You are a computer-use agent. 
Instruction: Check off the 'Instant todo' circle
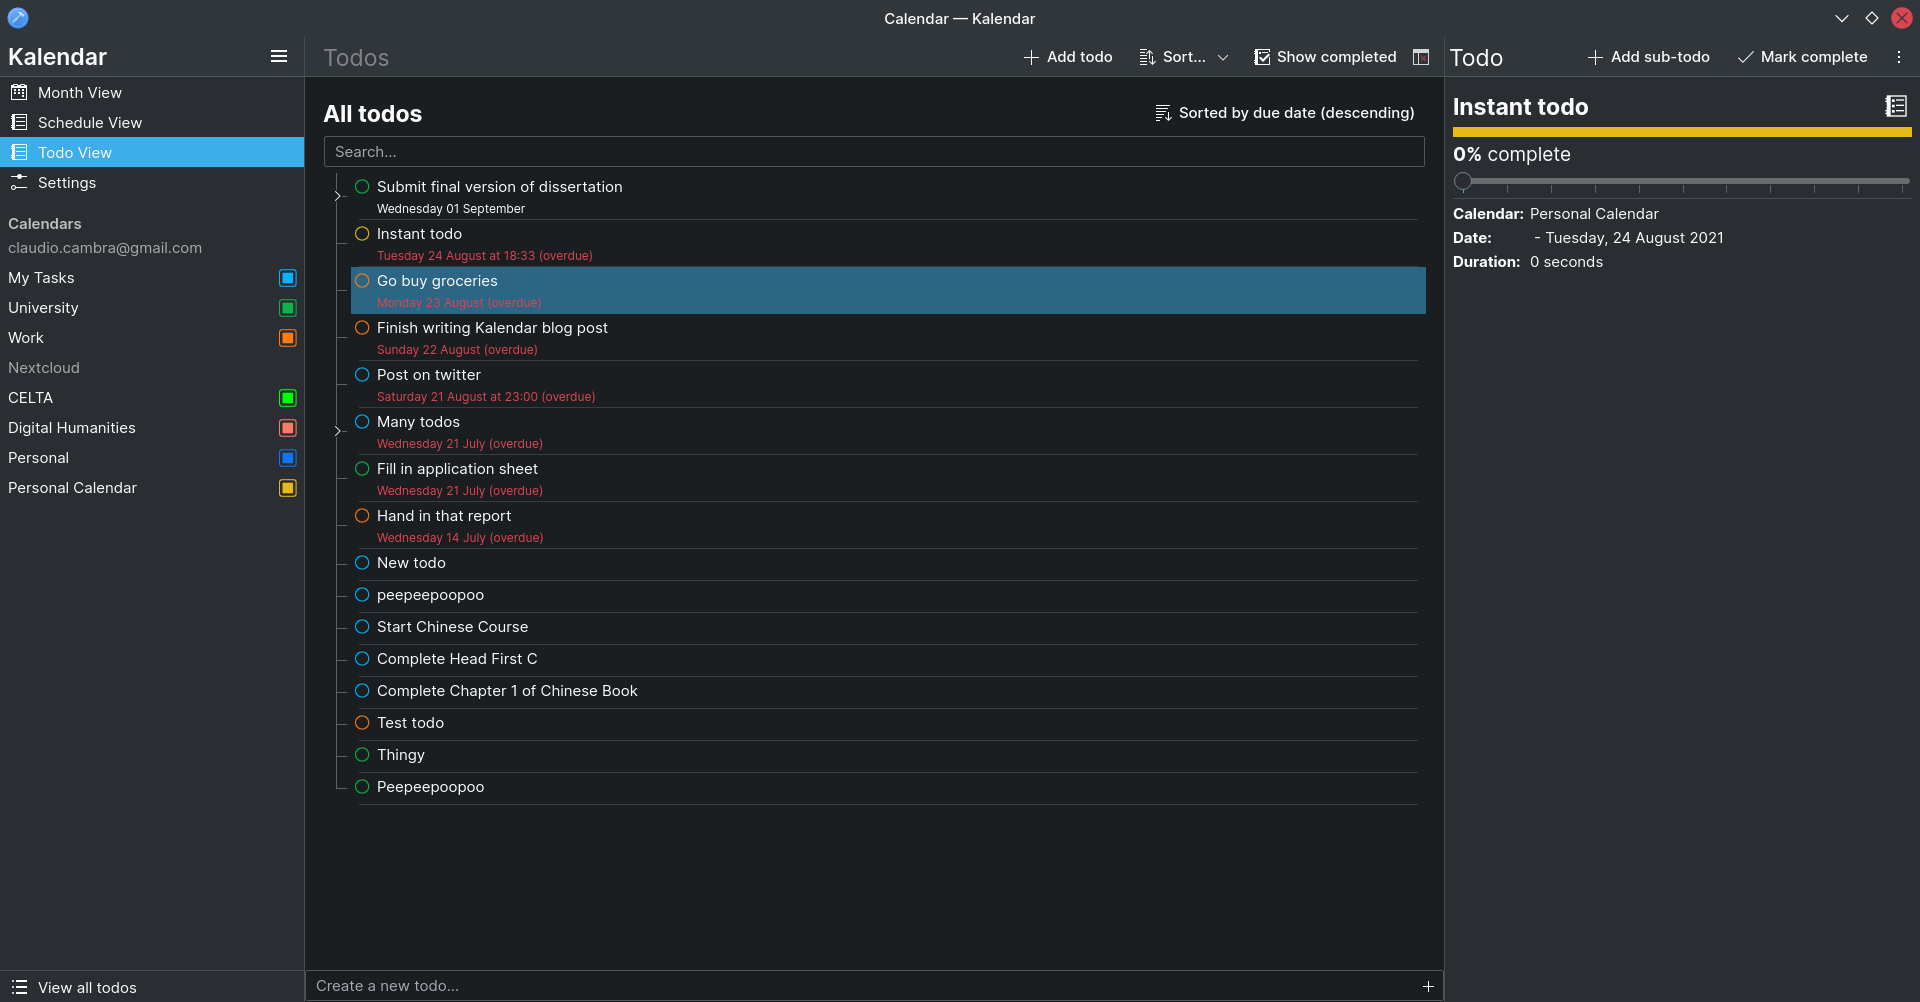(362, 234)
